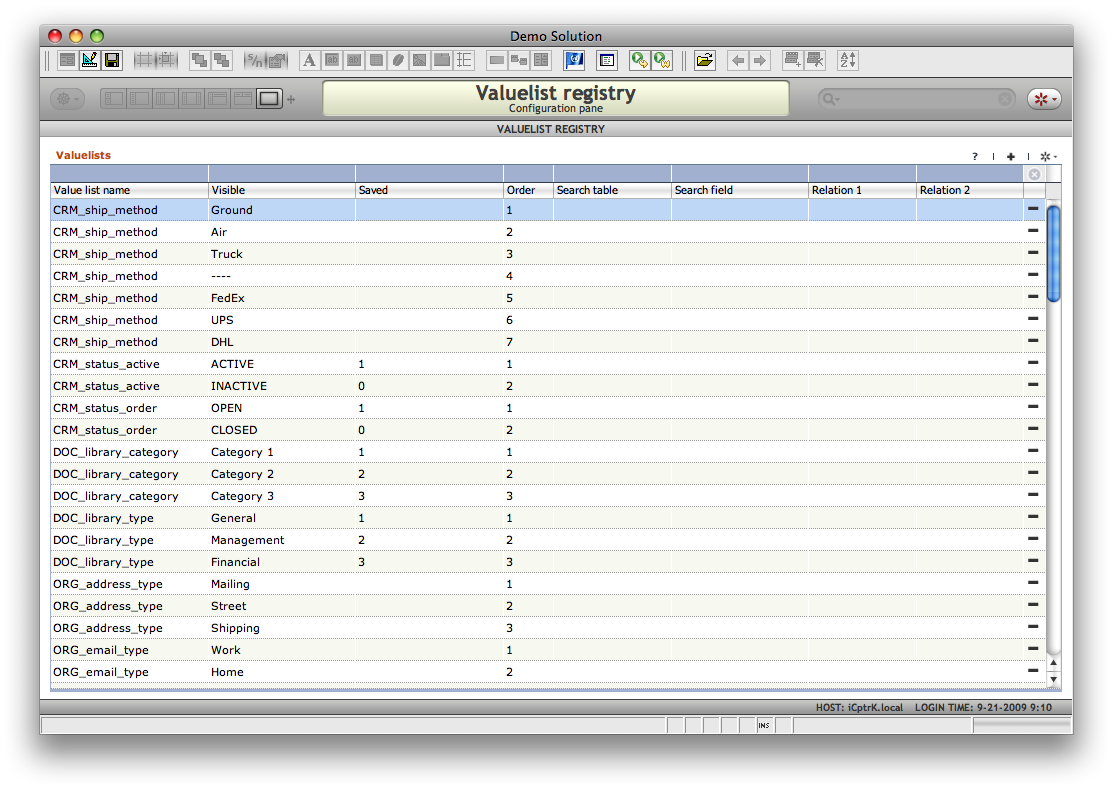This screenshot has height=789, width=1113.
Task: Select the DHL visible value cell
Action: point(282,342)
